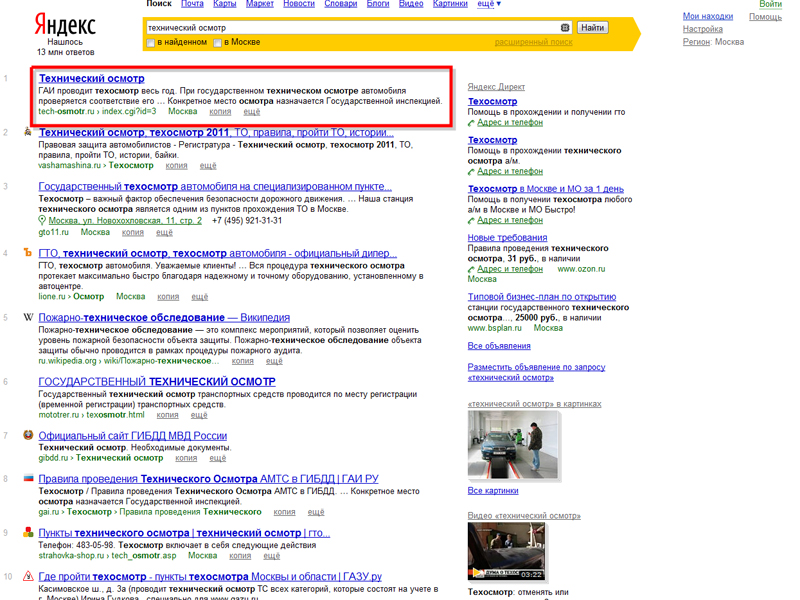Click the warning triangle favicon of ГАЗУ.ру result
The width and height of the screenshot is (800, 600).
pos(29,577)
